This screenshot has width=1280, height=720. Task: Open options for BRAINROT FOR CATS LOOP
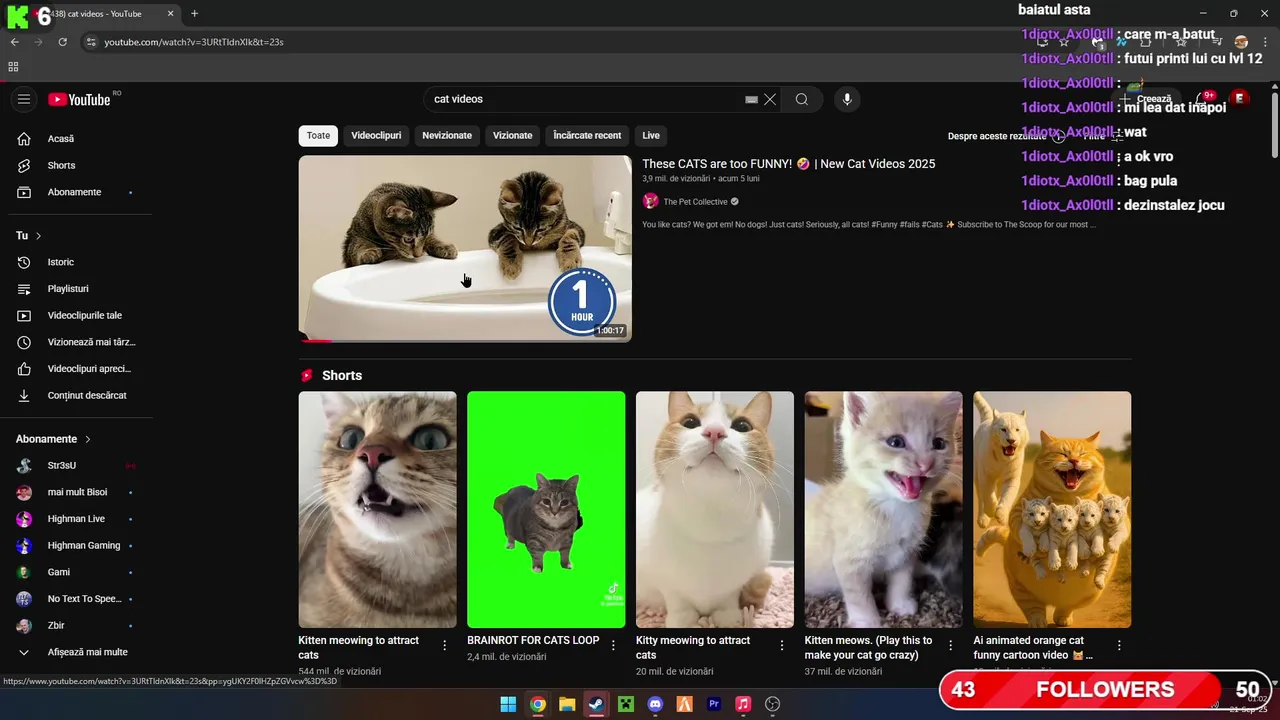click(x=614, y=646)
